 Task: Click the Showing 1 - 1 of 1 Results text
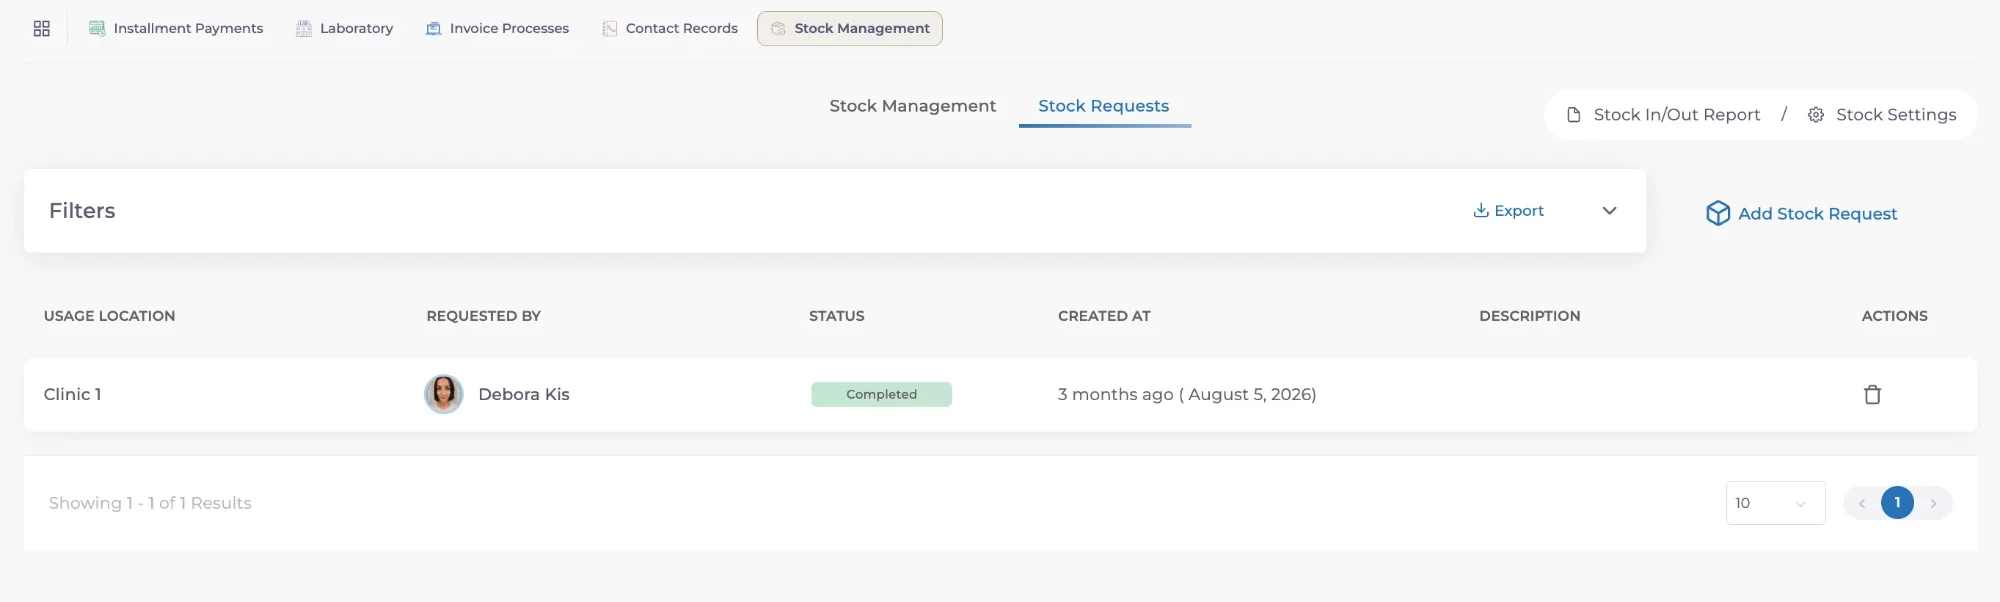point(150,503)
